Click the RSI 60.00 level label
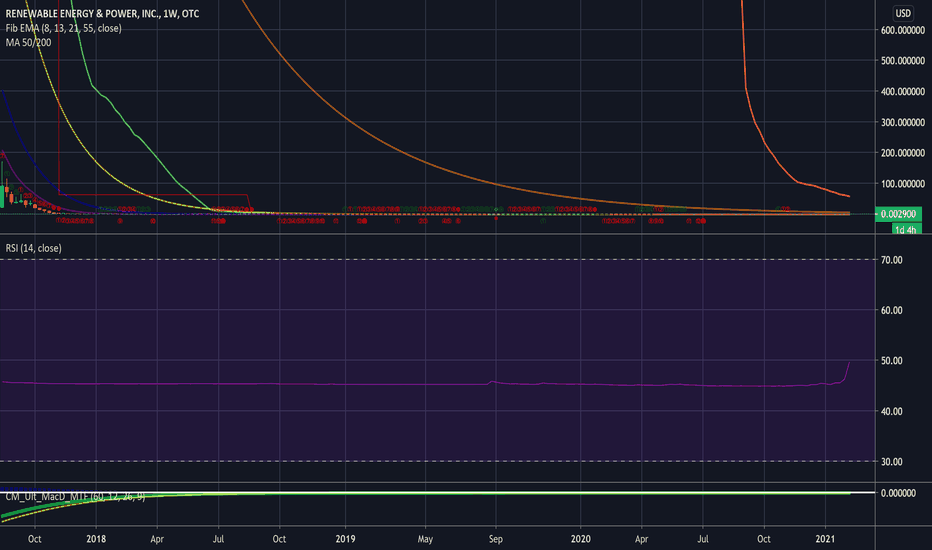Screen dimensions: 932x550 pyautogui.click(x=892, y=310)
